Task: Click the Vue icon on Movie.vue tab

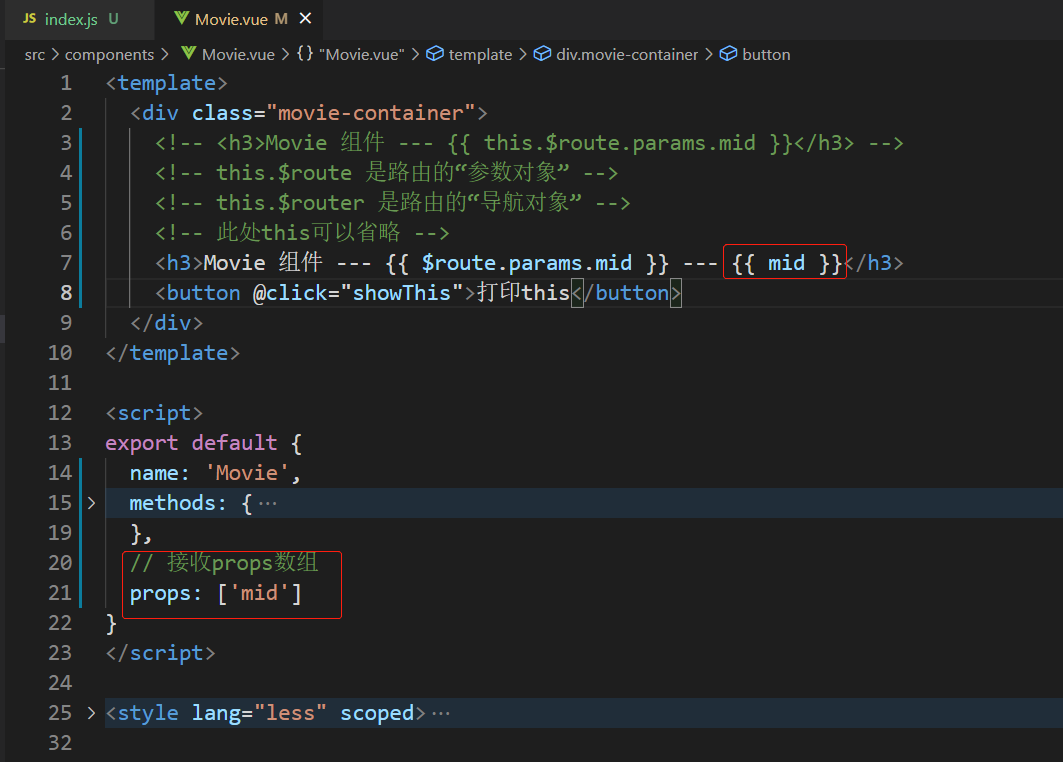Action: tap(181, 18)
